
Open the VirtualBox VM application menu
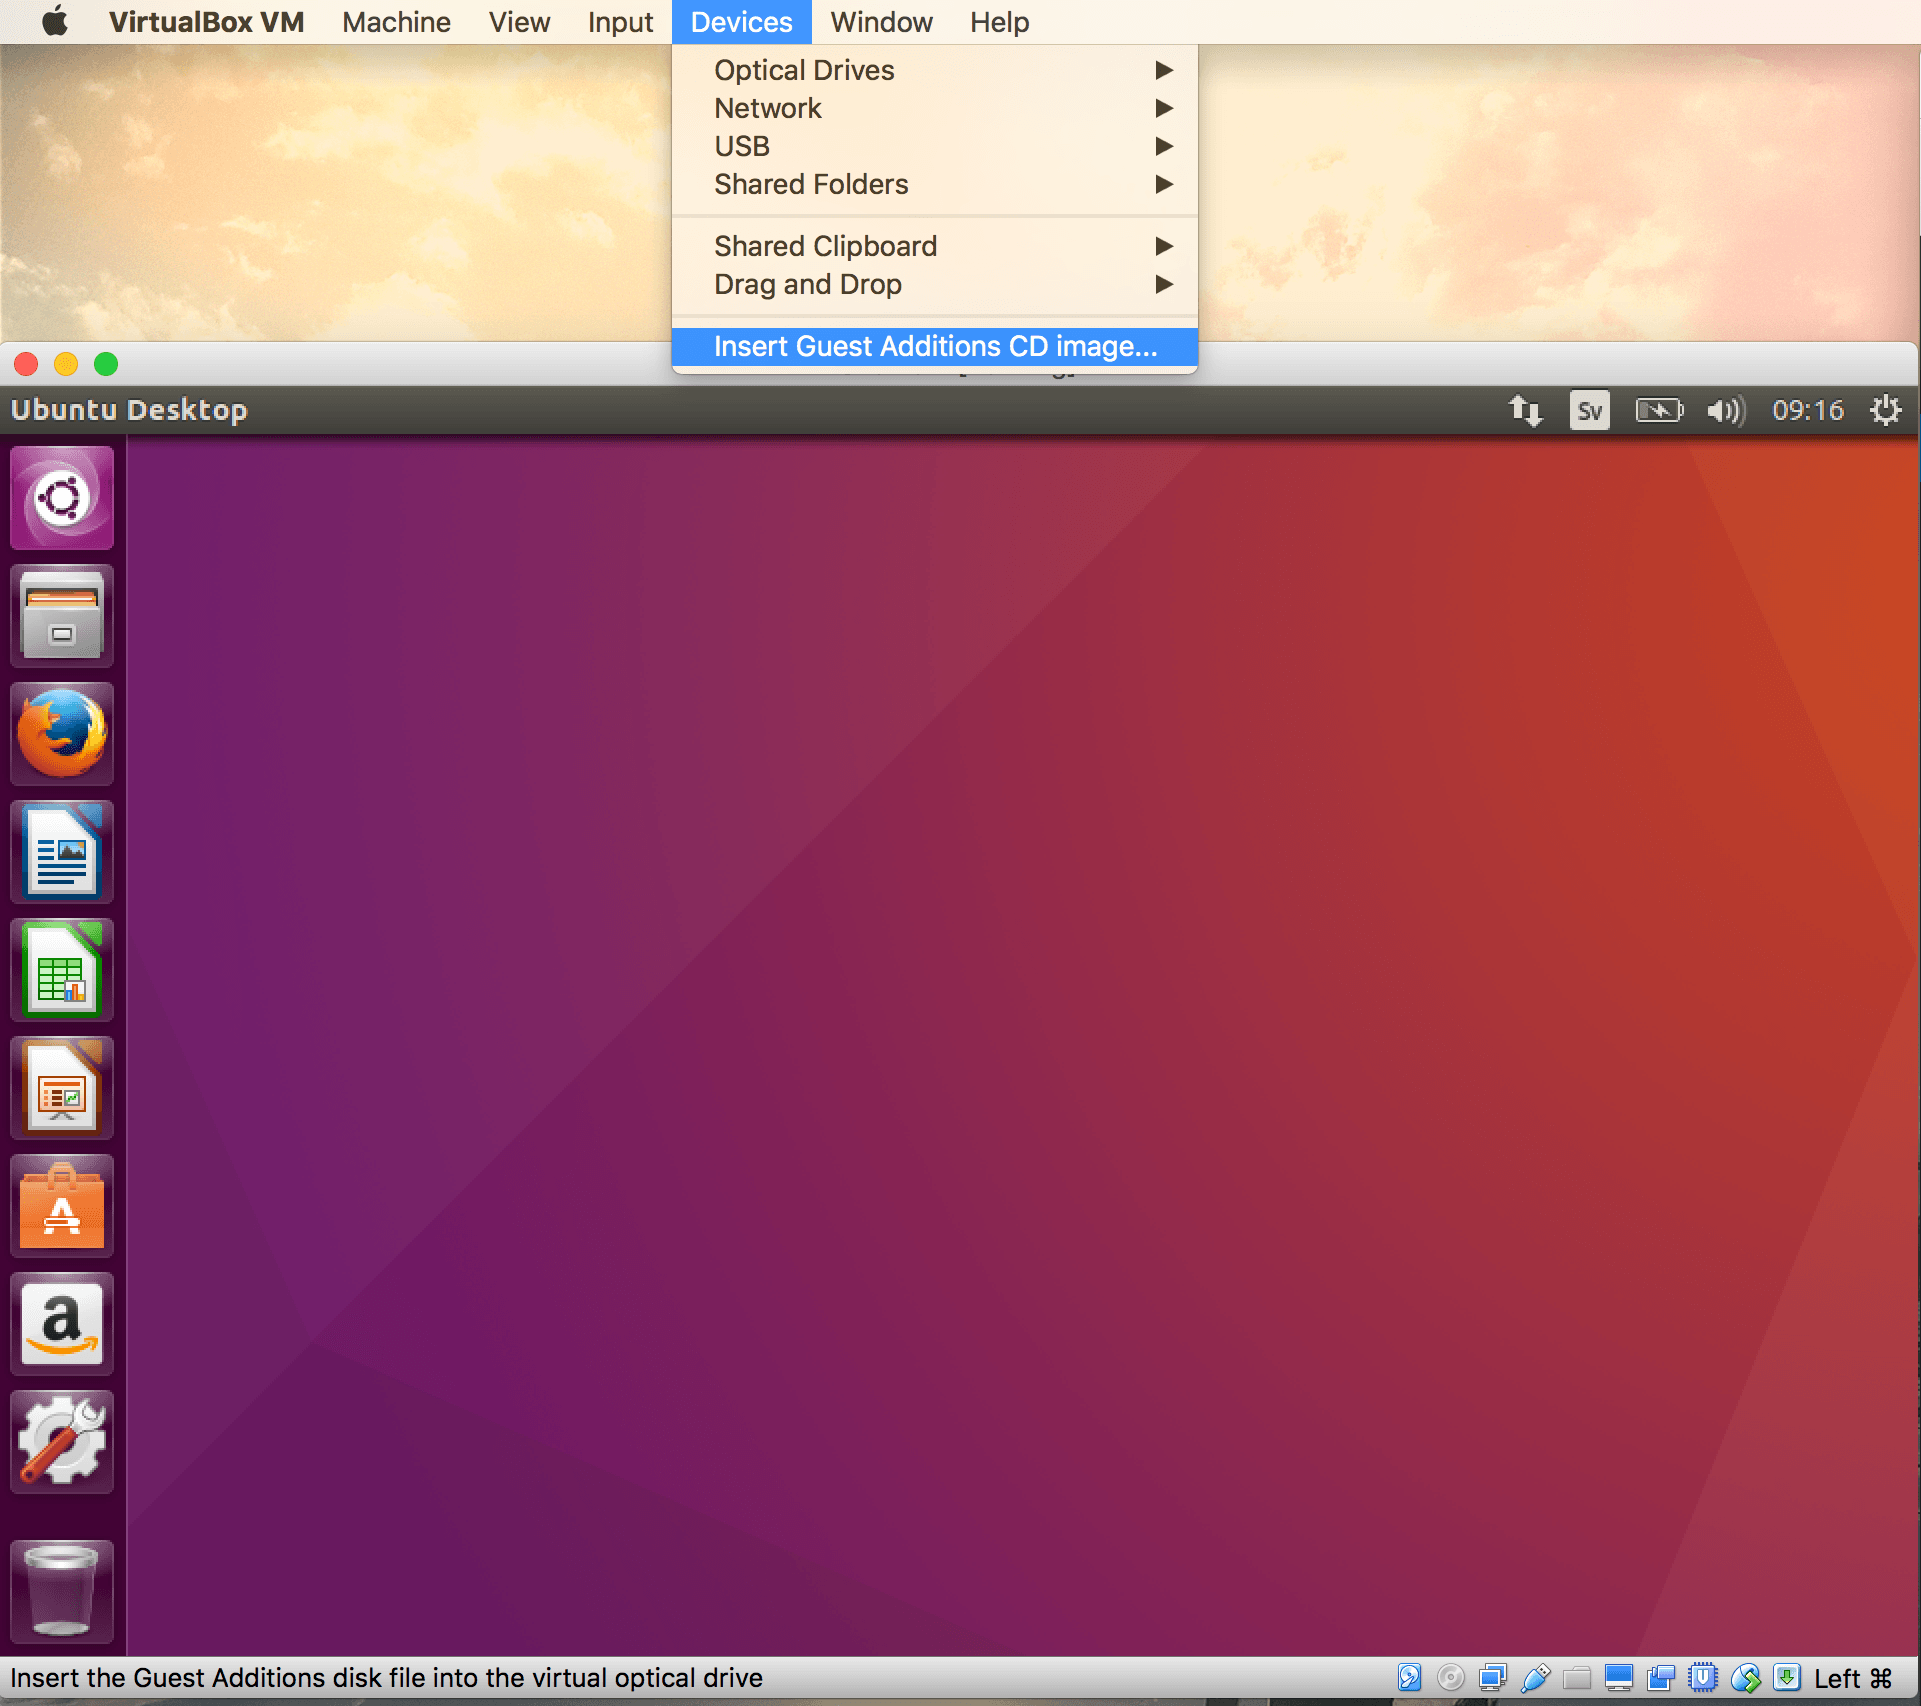(206, 22)
